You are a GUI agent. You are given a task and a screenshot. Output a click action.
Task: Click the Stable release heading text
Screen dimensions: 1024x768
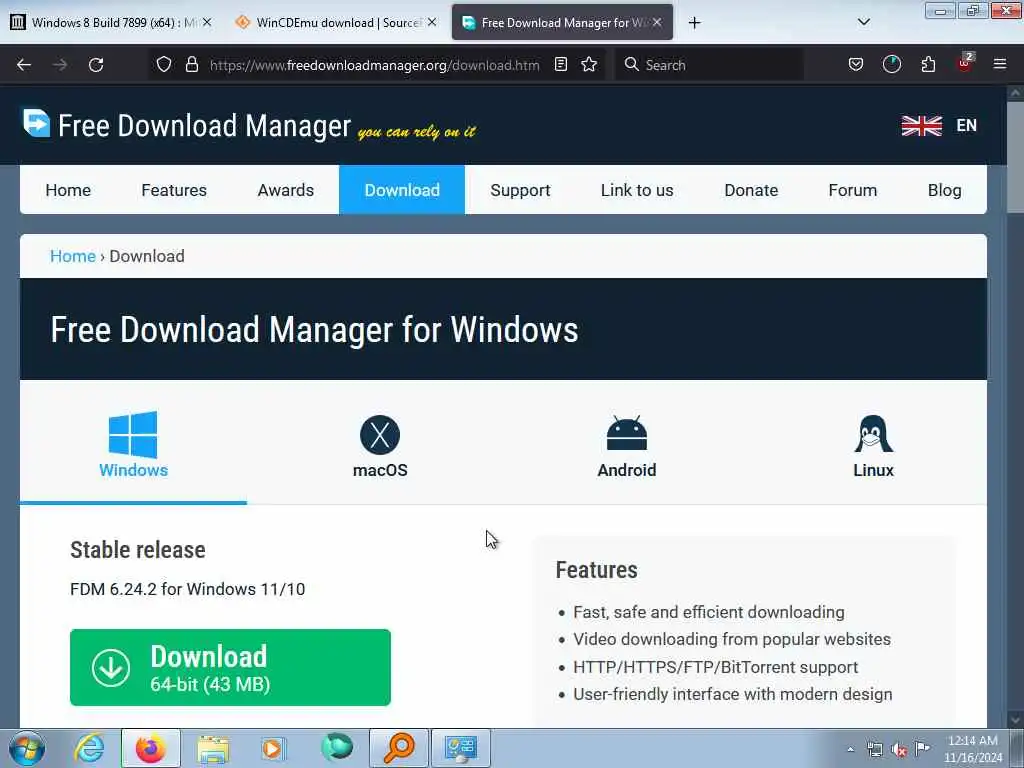(x=138, y=550)
